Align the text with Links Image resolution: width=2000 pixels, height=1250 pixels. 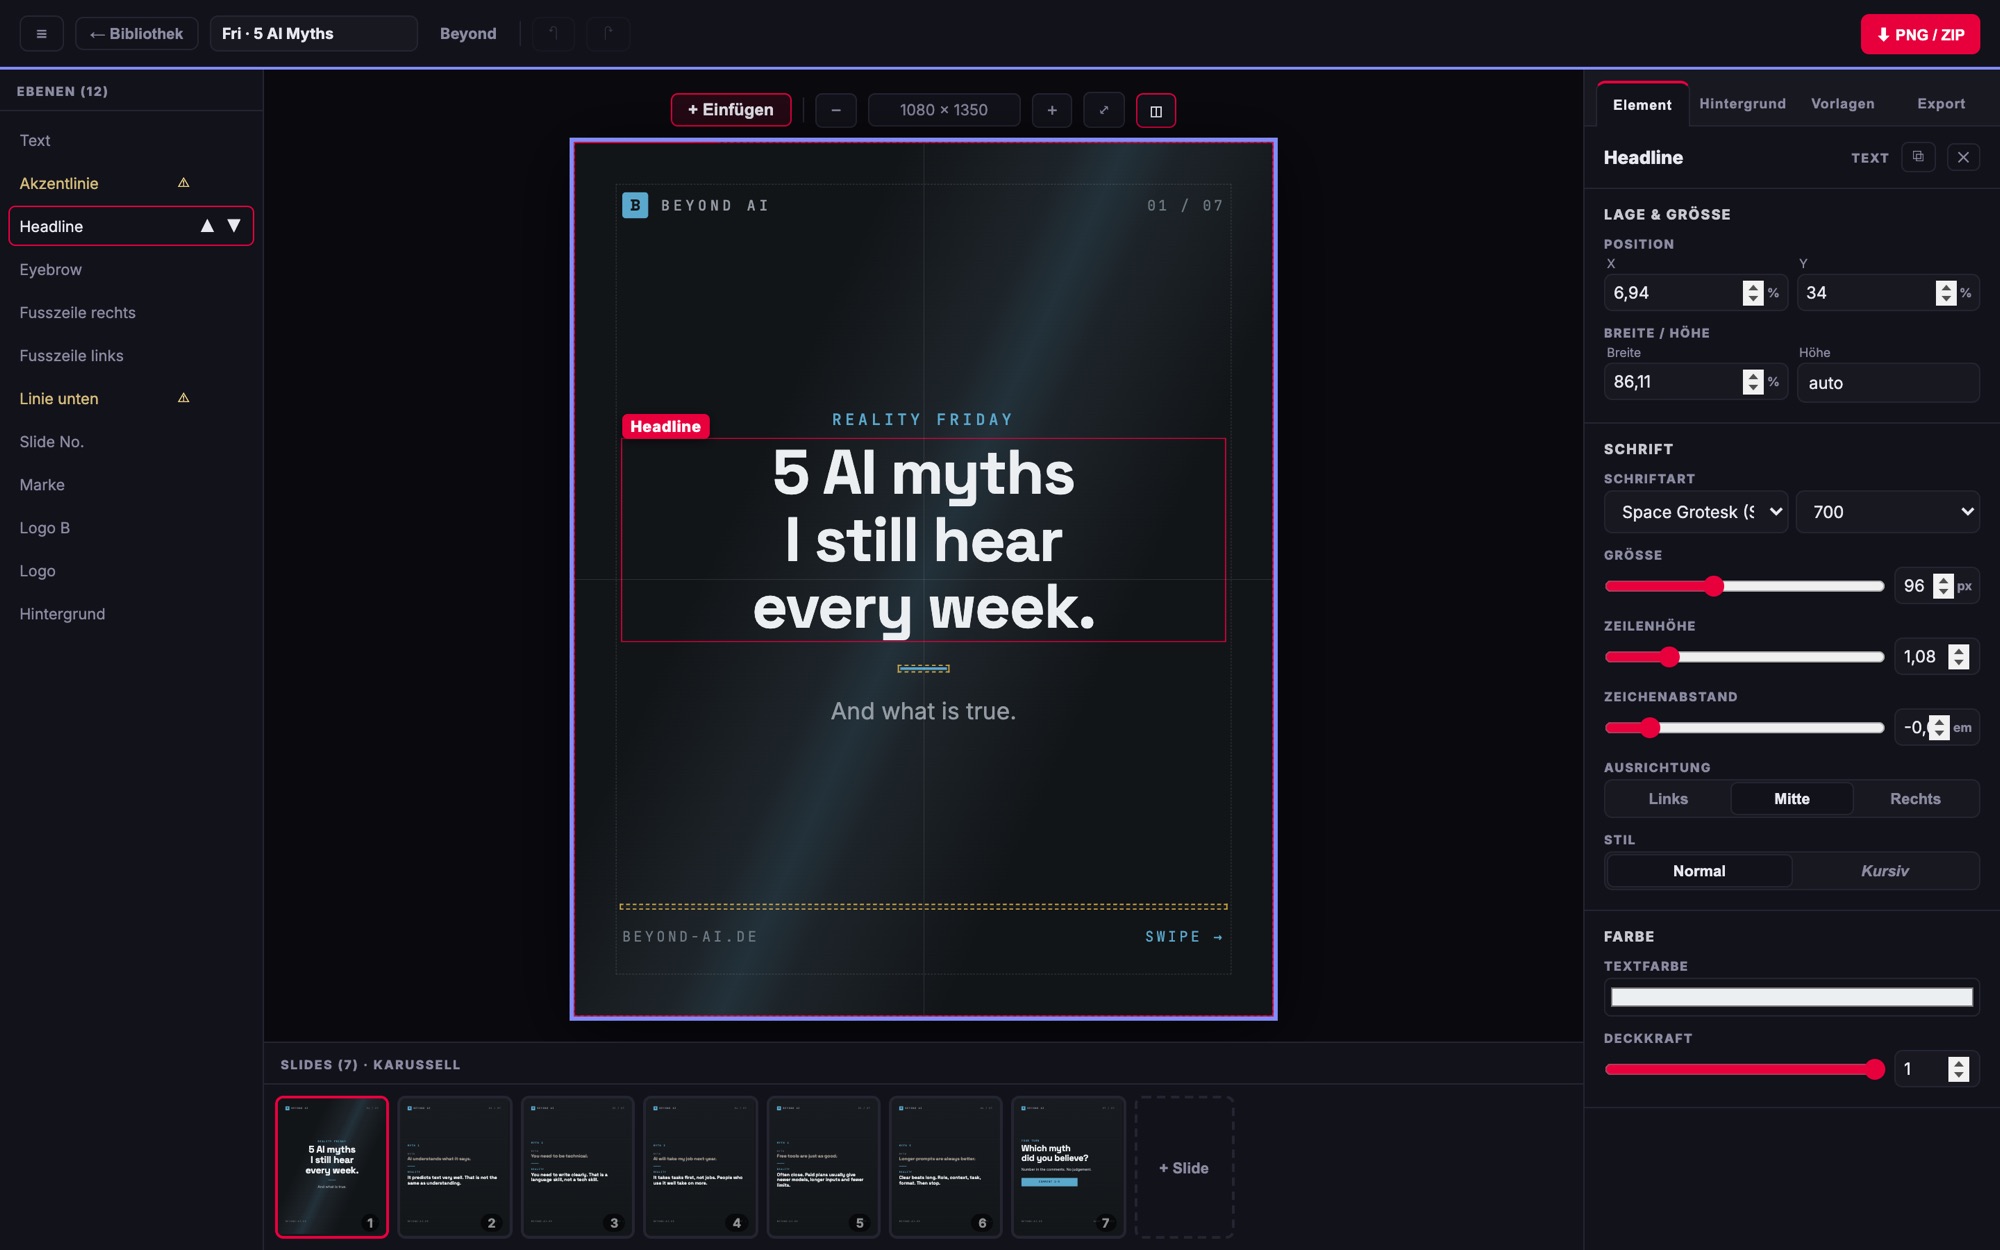coord(1668,799)
